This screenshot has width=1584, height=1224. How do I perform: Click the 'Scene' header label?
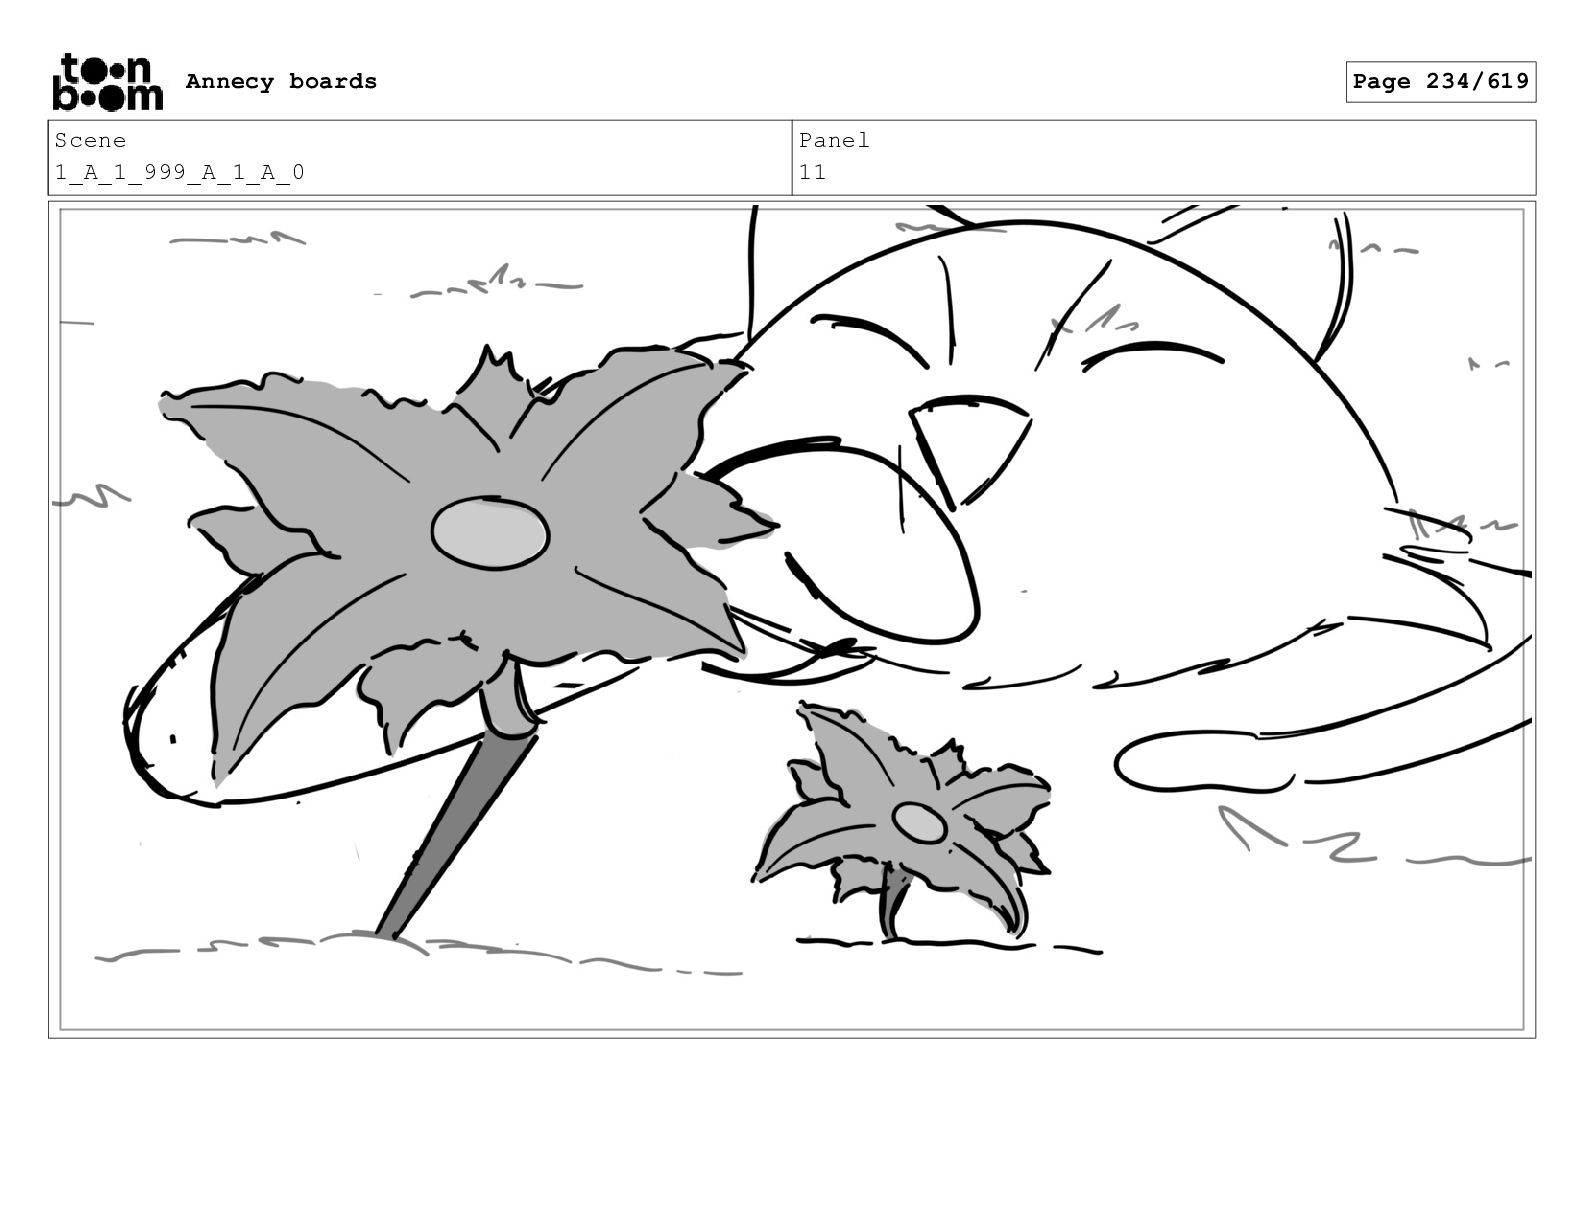click(90, 141)
